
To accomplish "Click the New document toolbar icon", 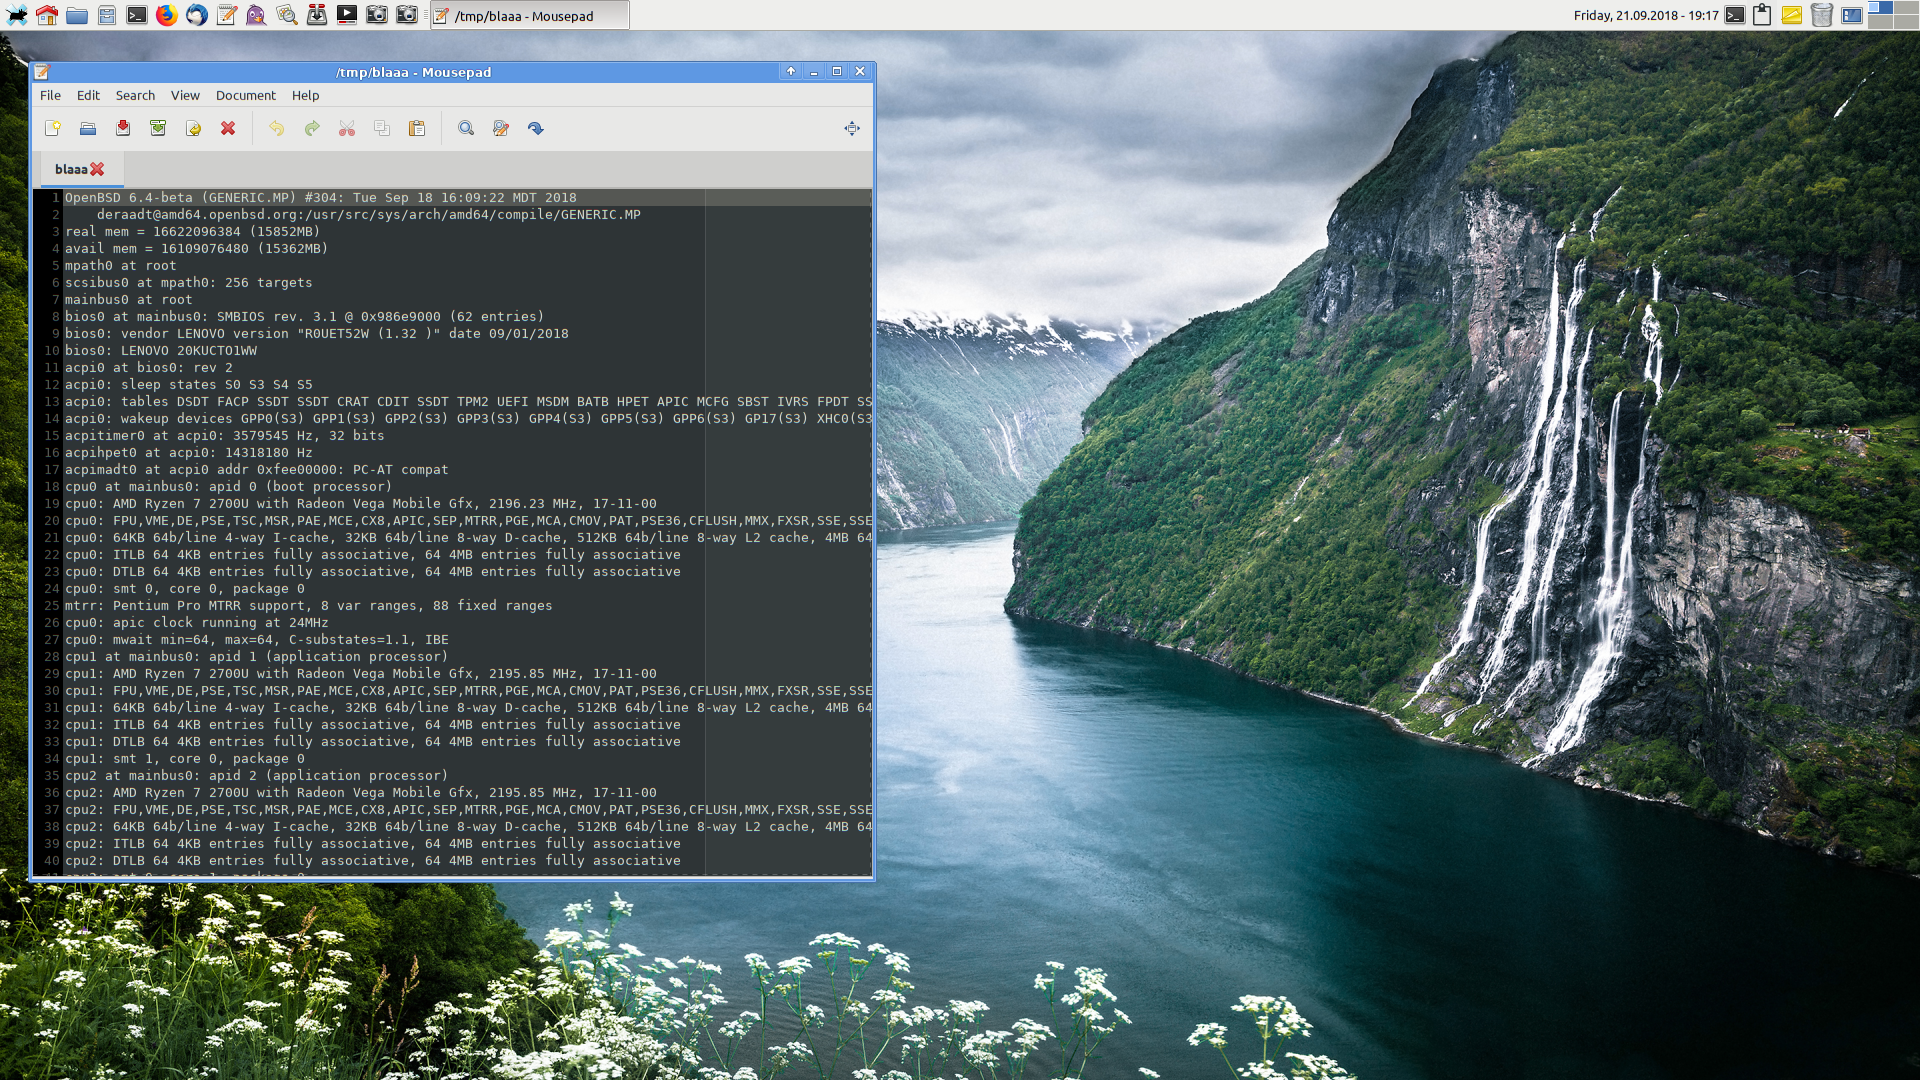I will (x=53, y=128).
